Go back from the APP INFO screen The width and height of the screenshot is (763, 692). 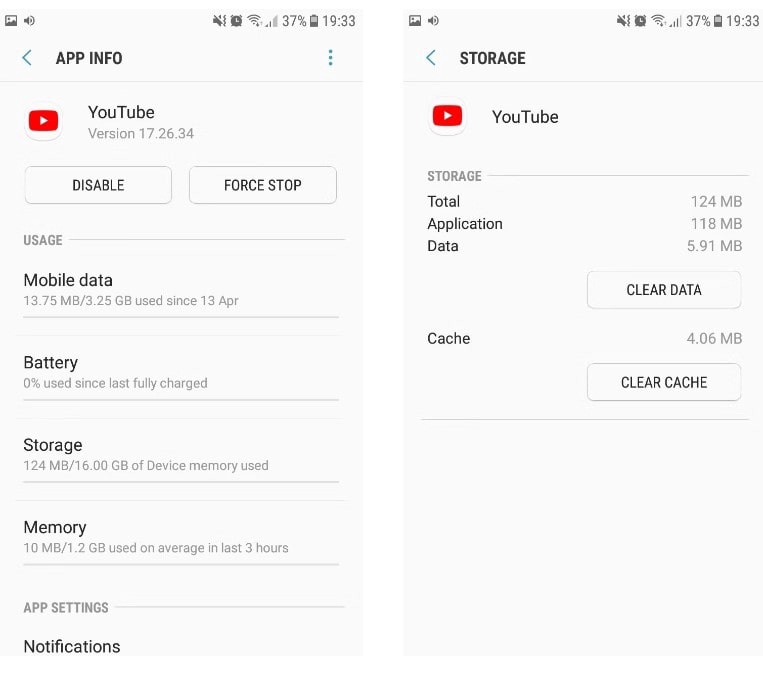point(27,58)
